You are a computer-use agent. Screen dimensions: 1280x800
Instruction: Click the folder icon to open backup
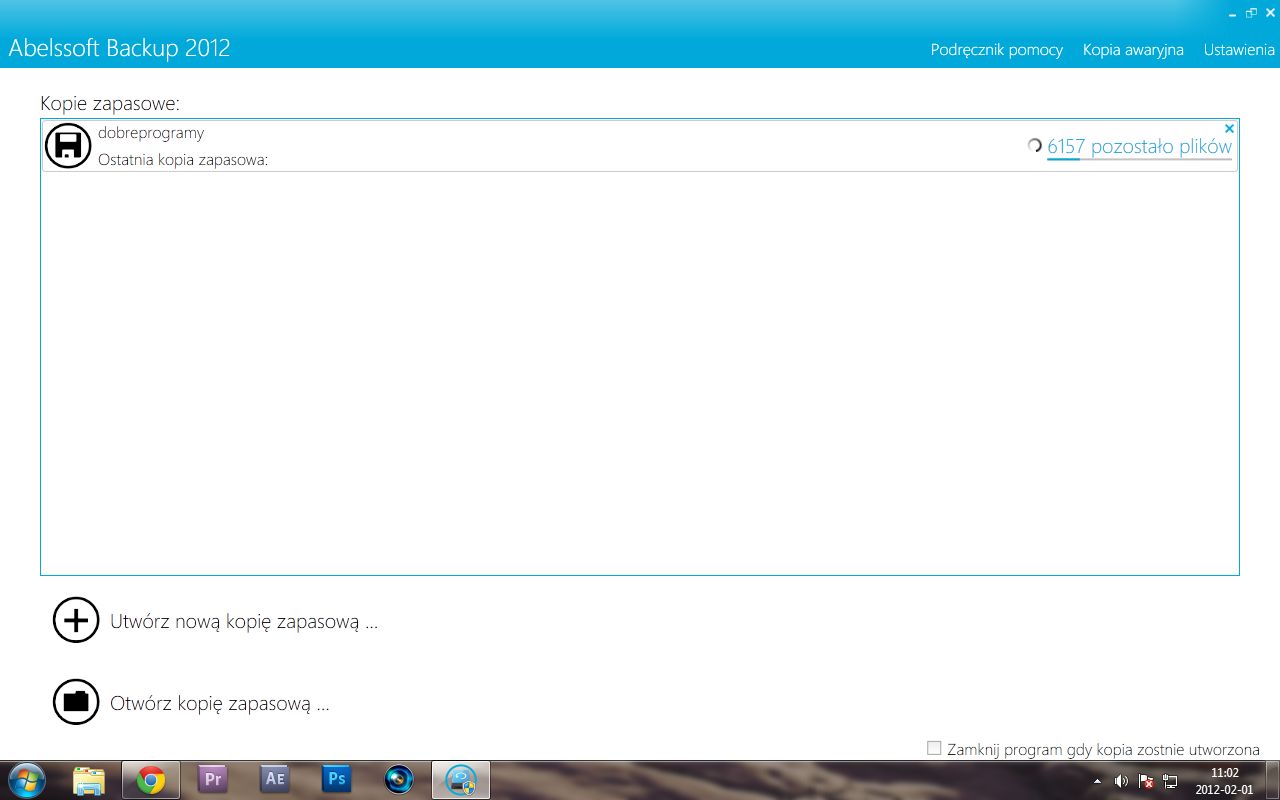click(76, 701)
